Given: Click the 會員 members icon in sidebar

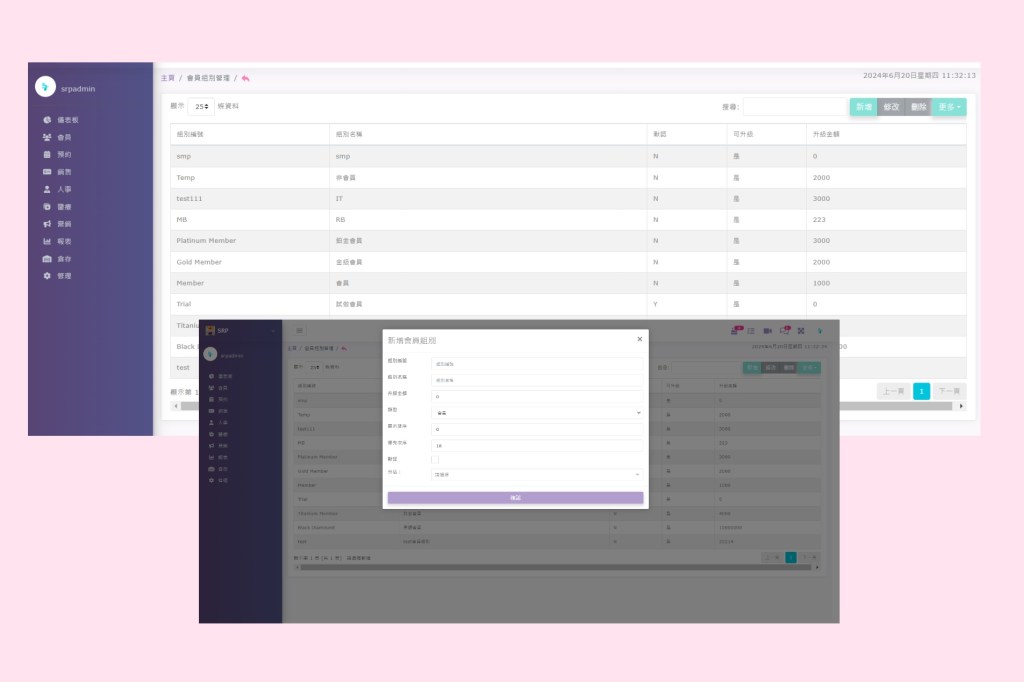Looking at the screenshot, I should click(x=47, y=137).
